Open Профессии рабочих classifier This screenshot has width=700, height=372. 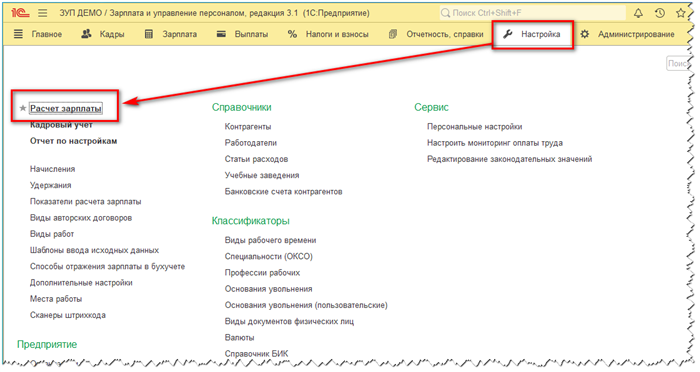(x=262, y=272)
